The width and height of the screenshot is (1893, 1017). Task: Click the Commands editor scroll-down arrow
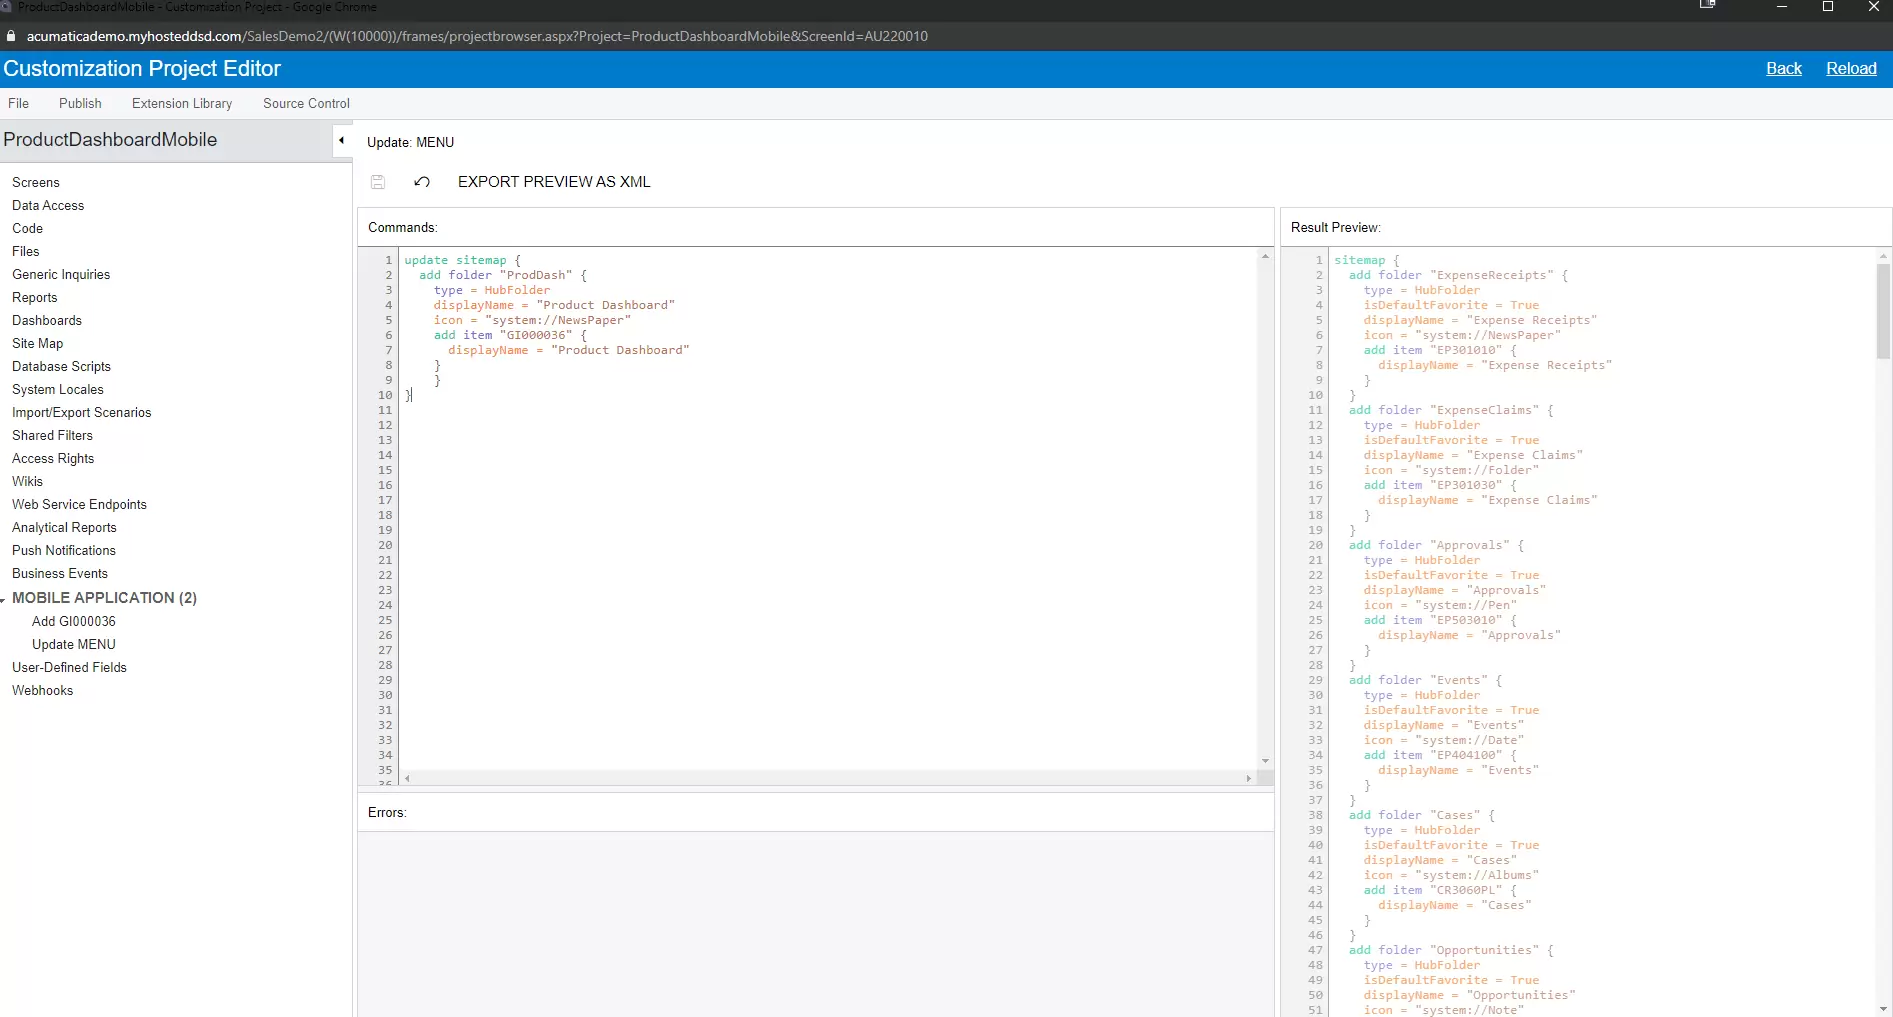1265,762
